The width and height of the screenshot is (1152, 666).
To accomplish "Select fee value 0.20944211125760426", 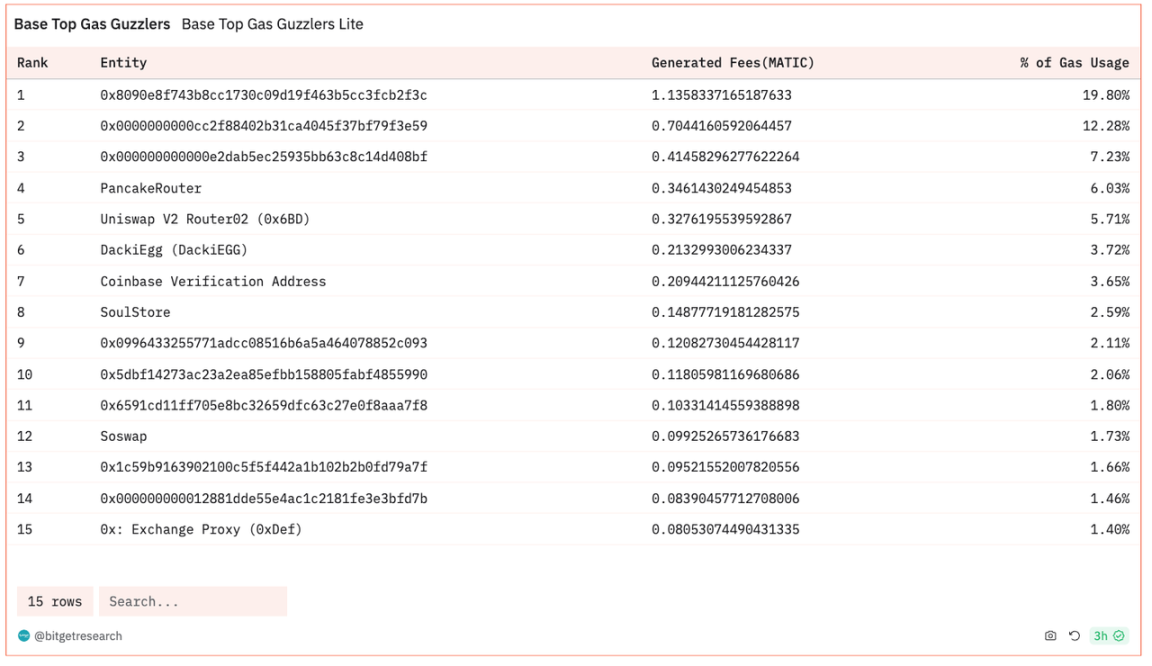I will pyautogui.click(x=725, y=282).
